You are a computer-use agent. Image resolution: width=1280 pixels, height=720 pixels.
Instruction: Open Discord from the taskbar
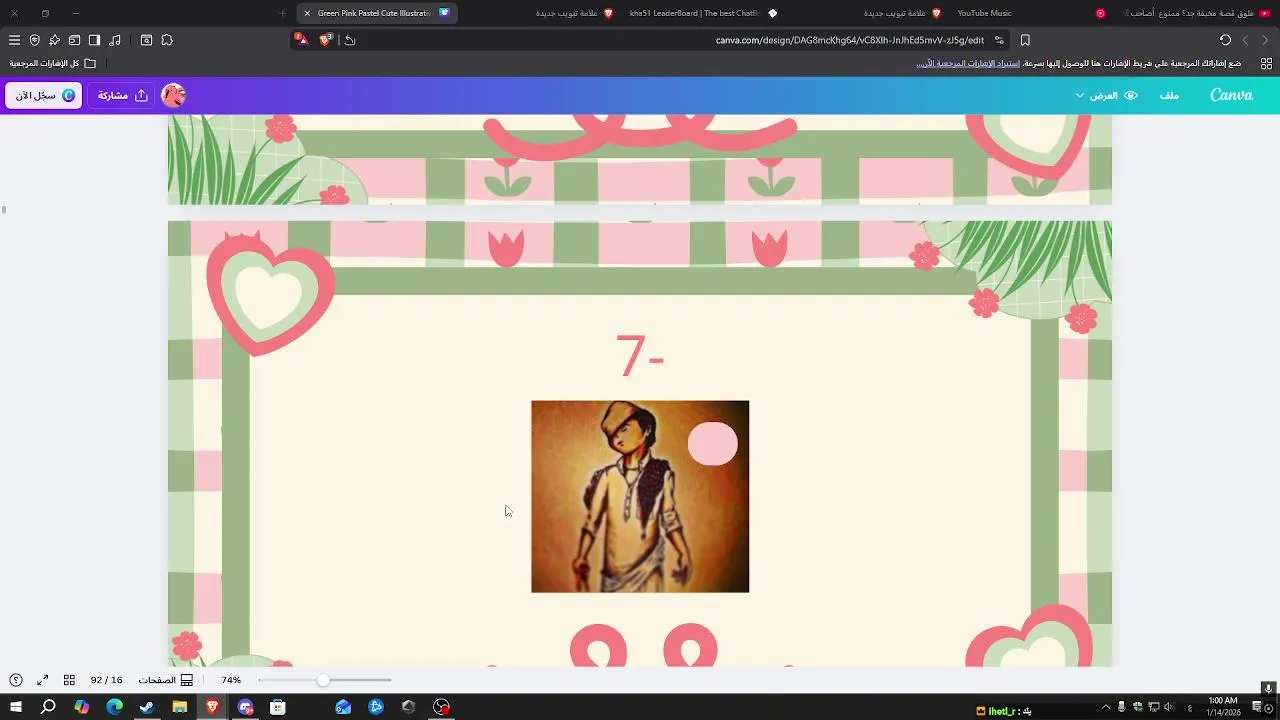click(x=245, y=707)
